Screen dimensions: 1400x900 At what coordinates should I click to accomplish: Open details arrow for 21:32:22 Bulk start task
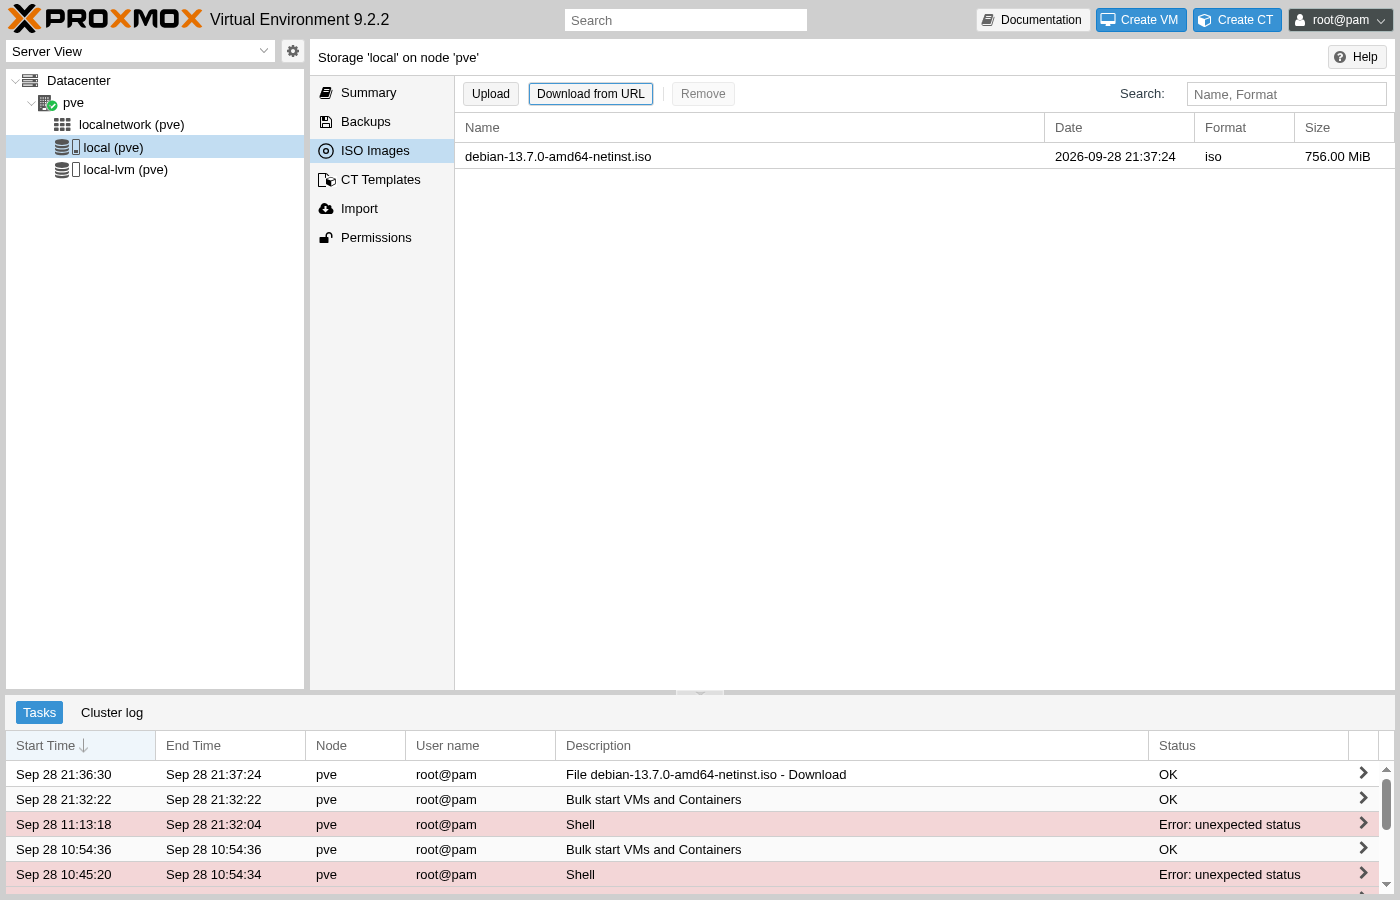pyautogui.click(x=1363, y=798)
